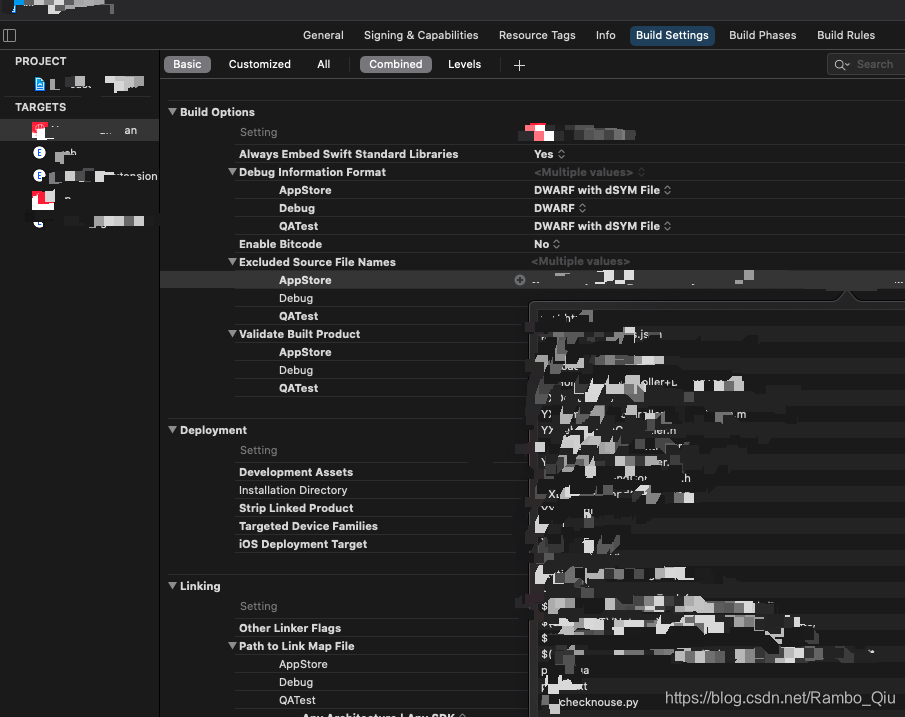Screen dimensions: 905x717
Task: Select Other Linker Flags setting
Action: coord(290,628)
